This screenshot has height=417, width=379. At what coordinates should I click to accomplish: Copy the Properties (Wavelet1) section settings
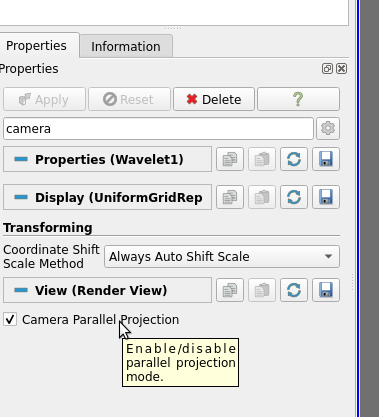(230, 159)
